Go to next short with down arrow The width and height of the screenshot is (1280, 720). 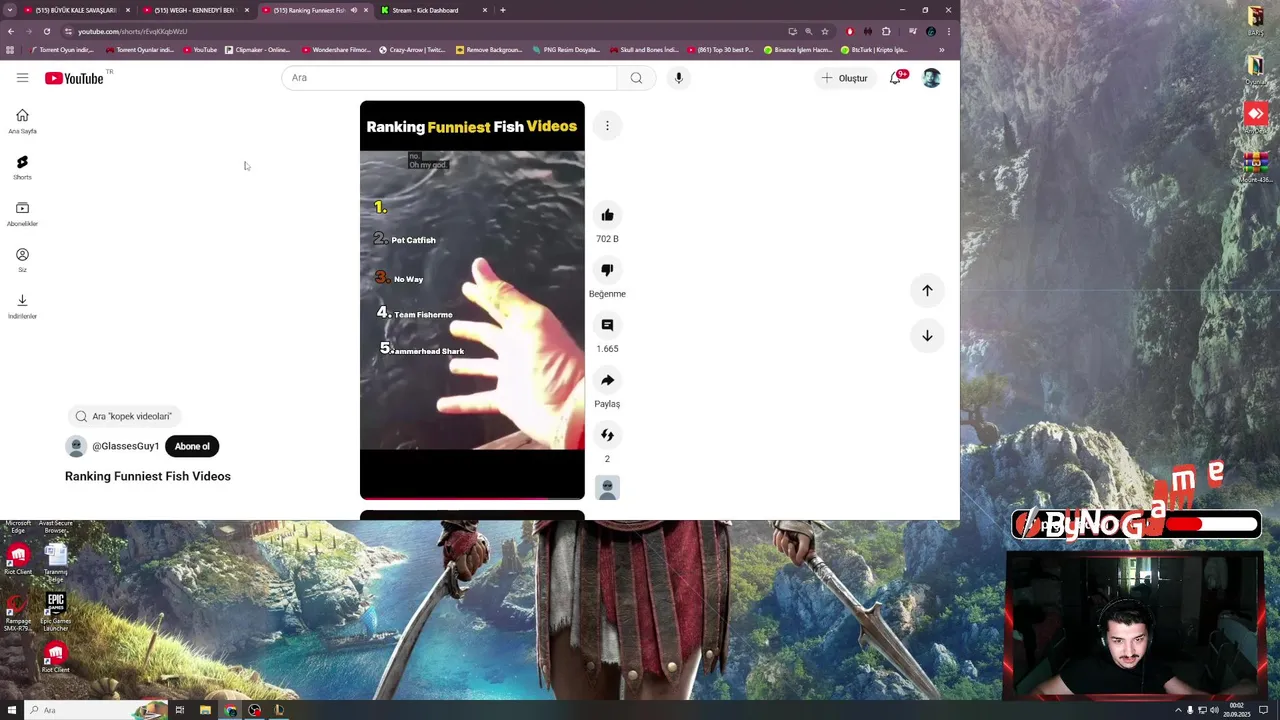point(927,336)
